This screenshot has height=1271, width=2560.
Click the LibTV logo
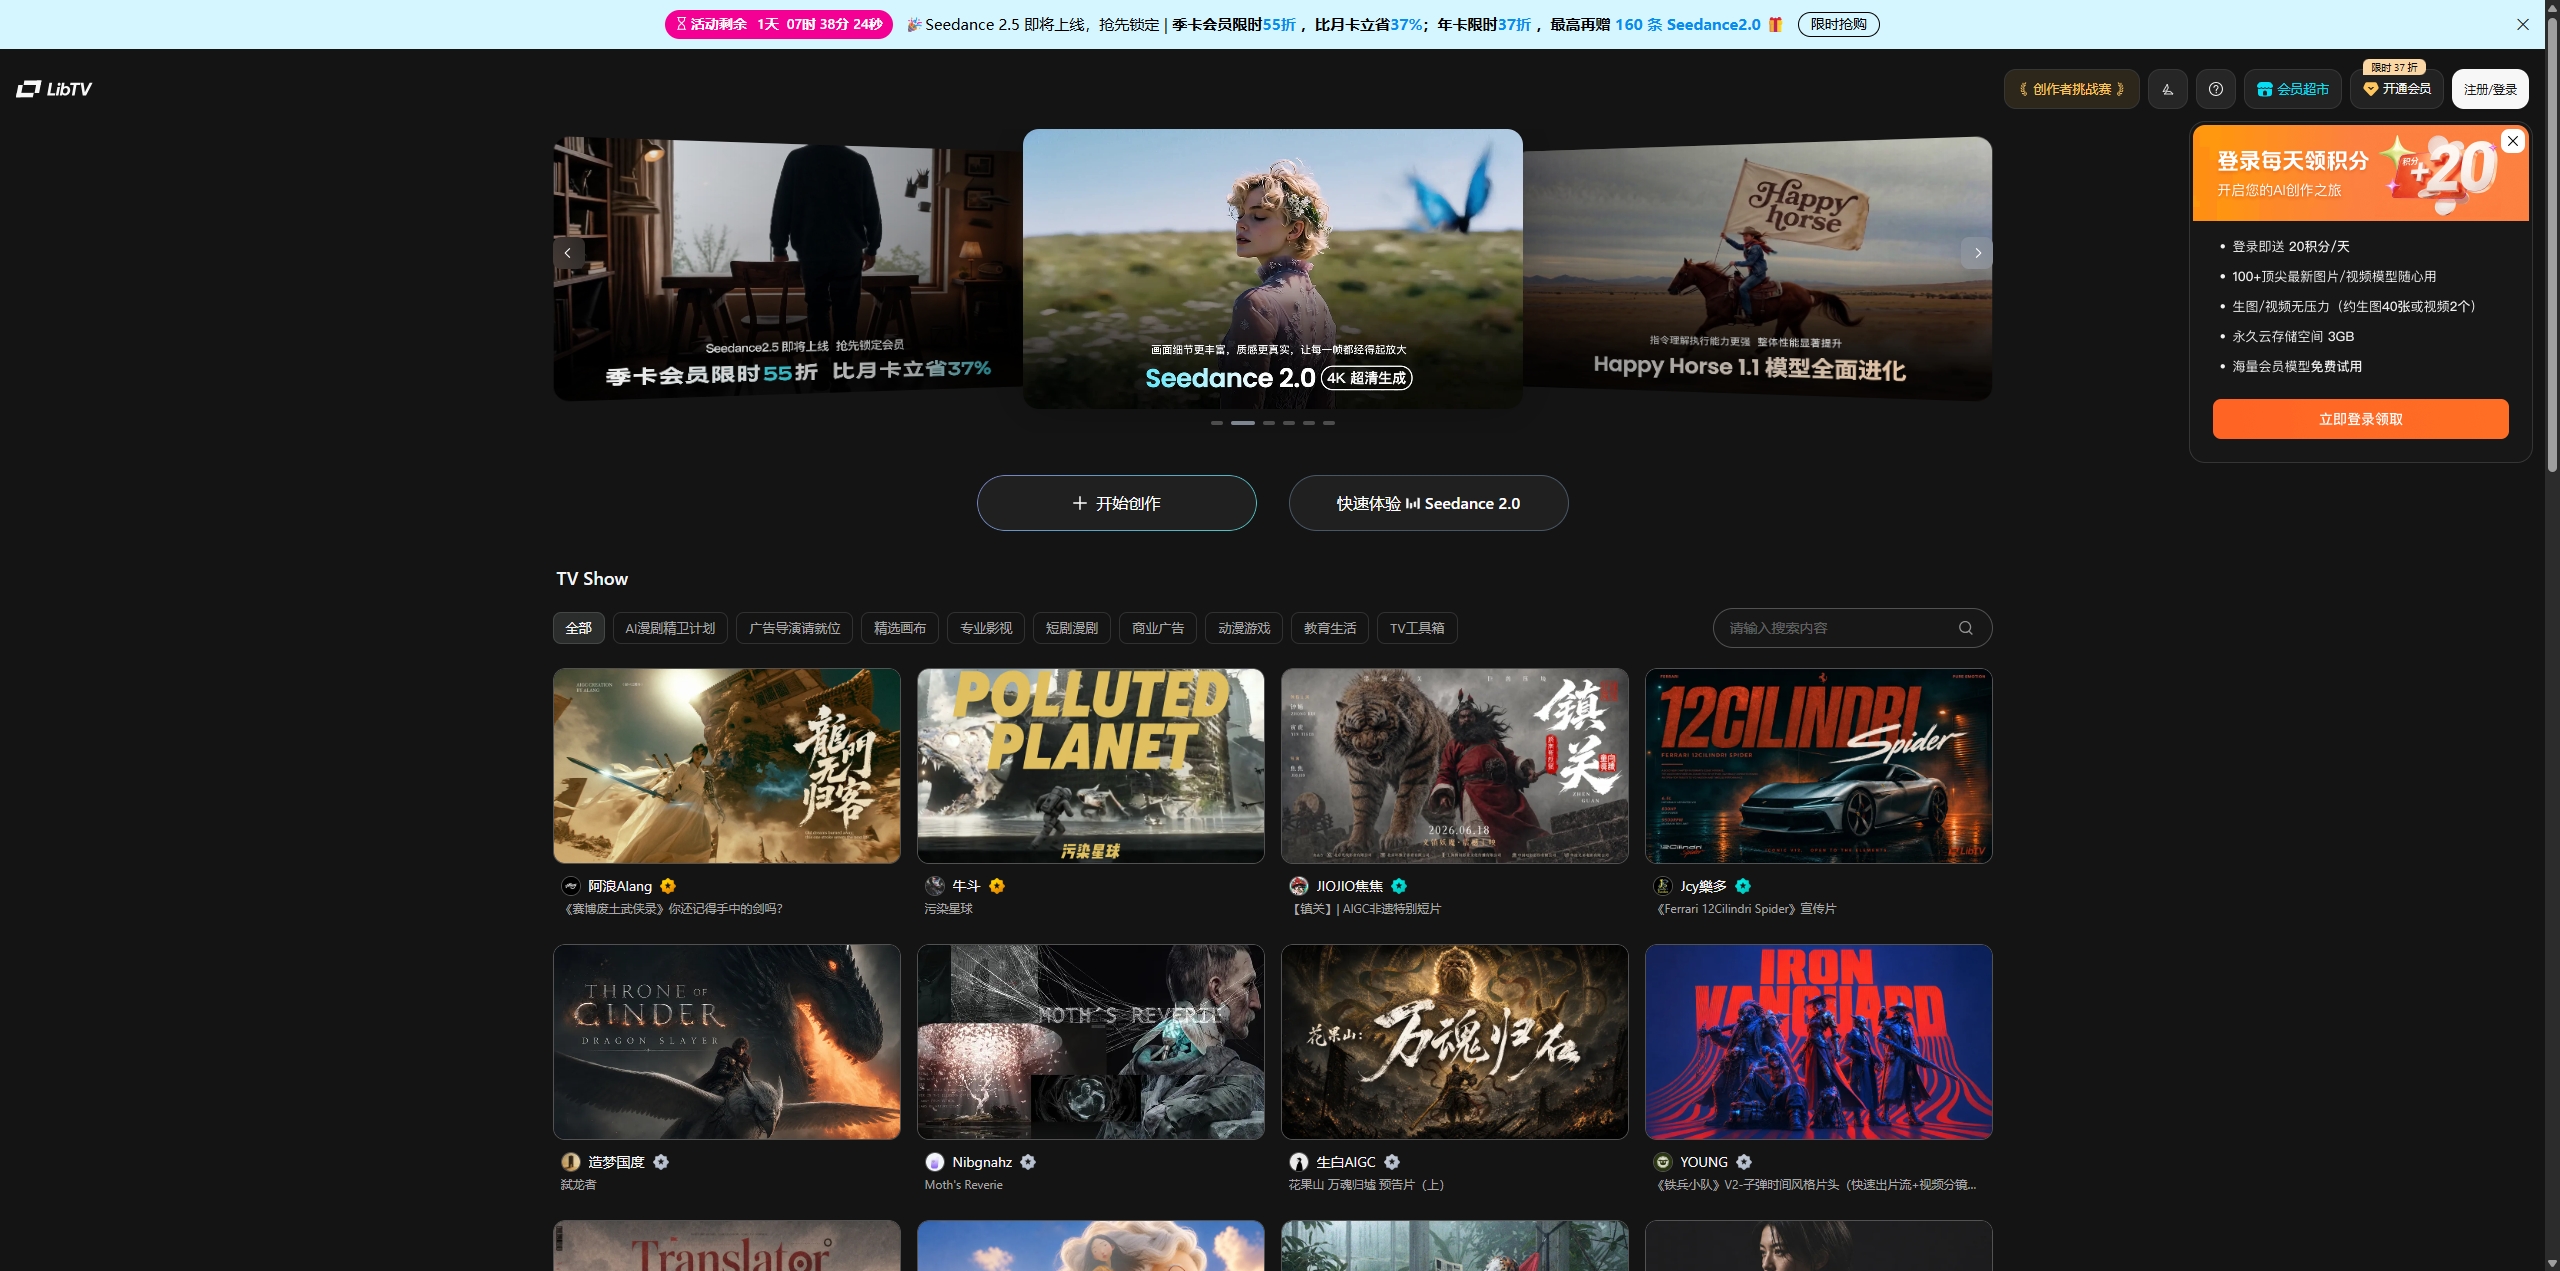(54, 89)
